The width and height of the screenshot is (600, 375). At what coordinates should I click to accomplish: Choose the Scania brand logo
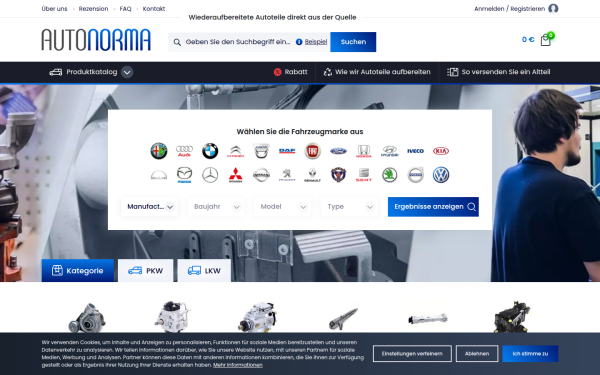coord(338,175)
